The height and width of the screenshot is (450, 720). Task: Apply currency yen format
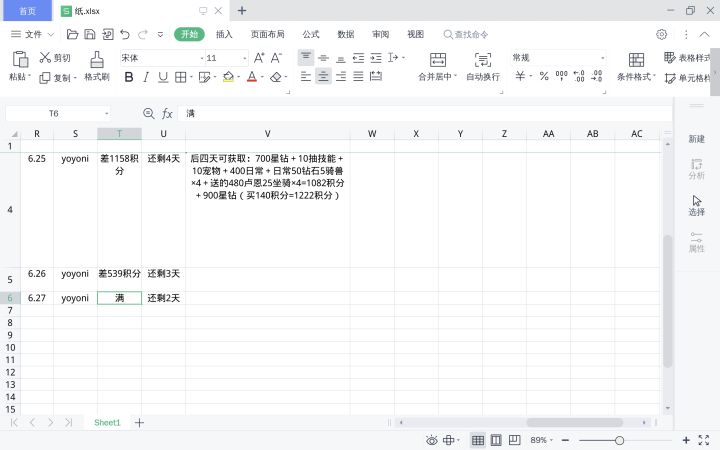(x=520, y=76)
